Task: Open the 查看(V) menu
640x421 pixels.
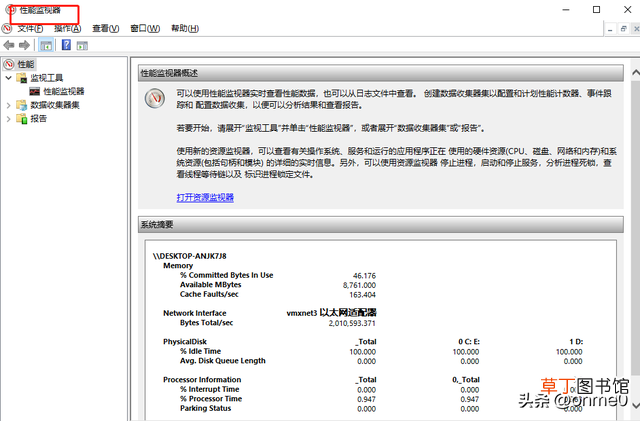Action: [106, 28]
